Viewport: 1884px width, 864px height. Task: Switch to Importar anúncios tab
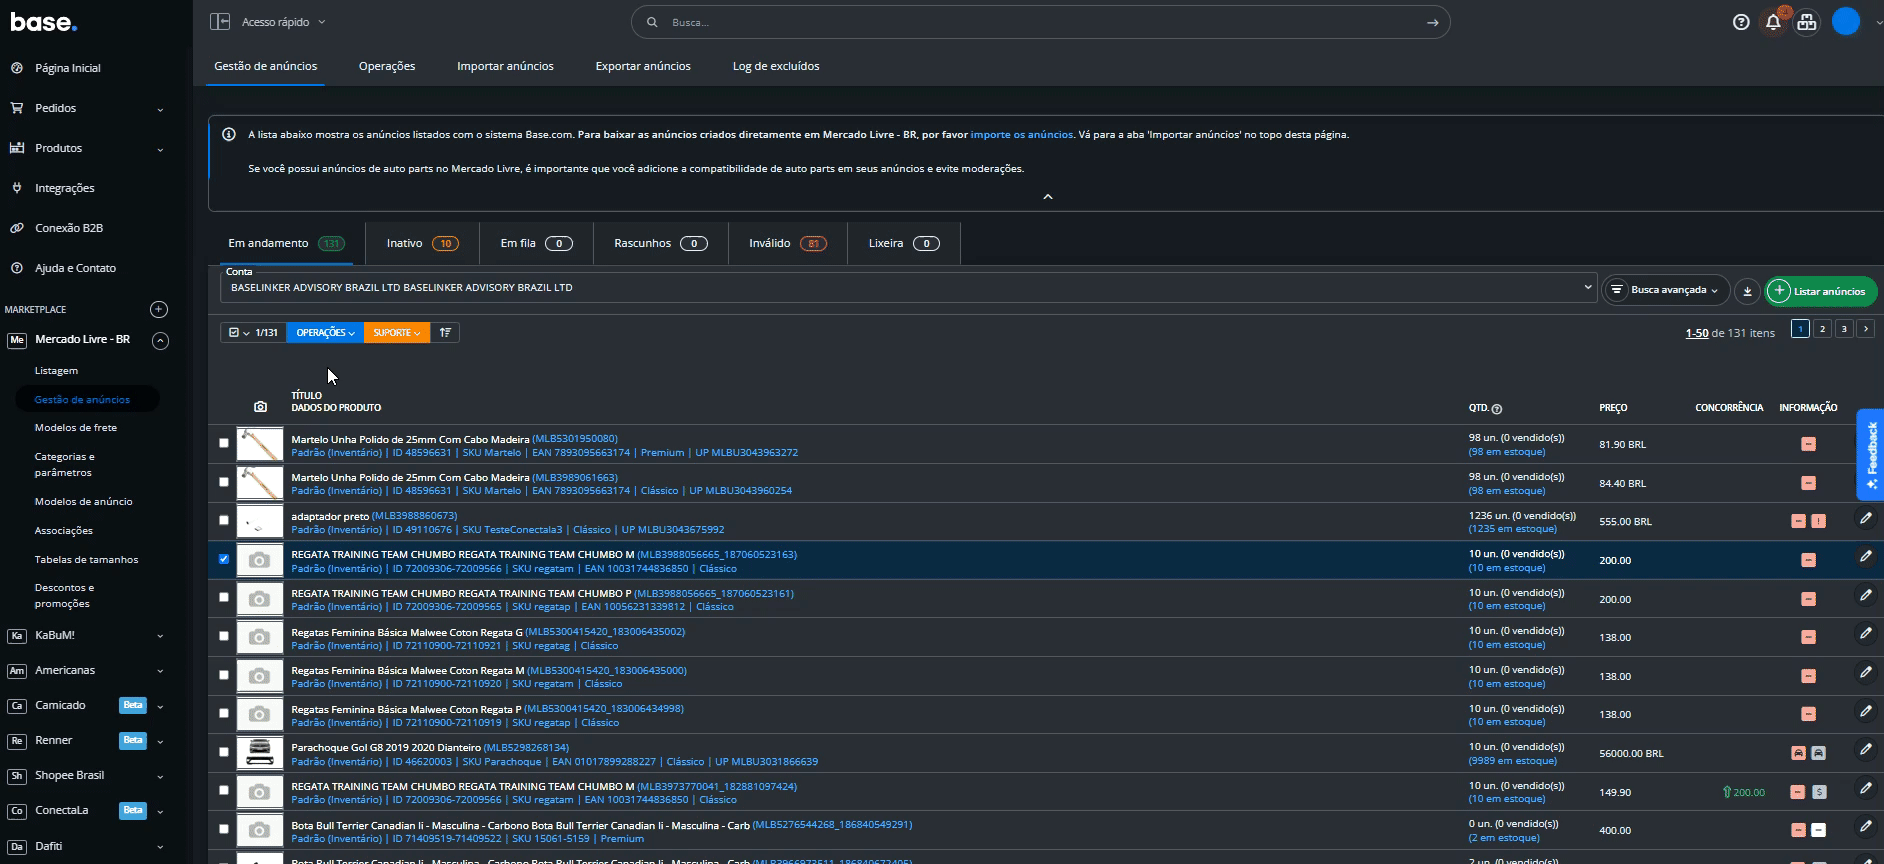tap(505, 66)
